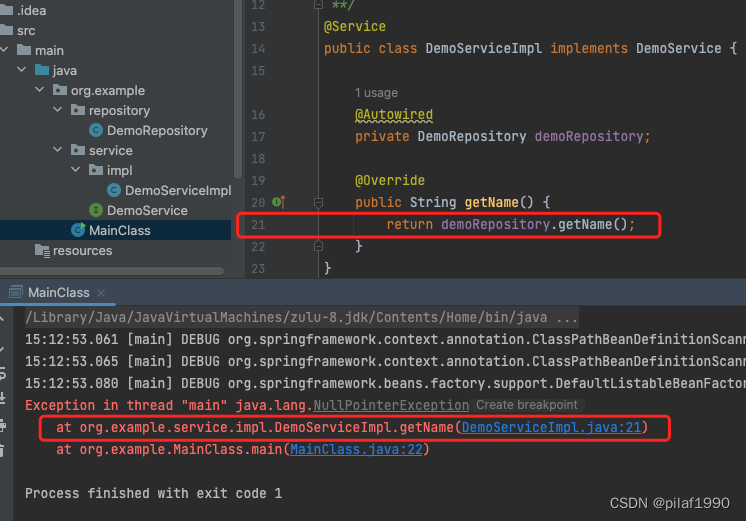Click the 15:12:53.080 DEBUG log line
This screenshot has height=521, width=746.
point(385,383)
